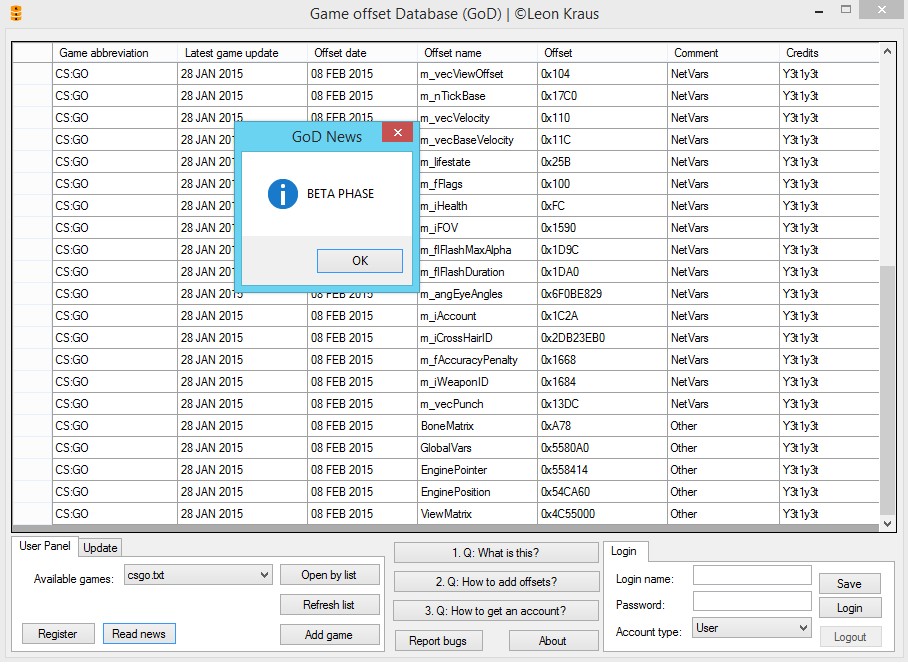Open the About button
This screenshot has width=908, height=664.
pos(552,641)
